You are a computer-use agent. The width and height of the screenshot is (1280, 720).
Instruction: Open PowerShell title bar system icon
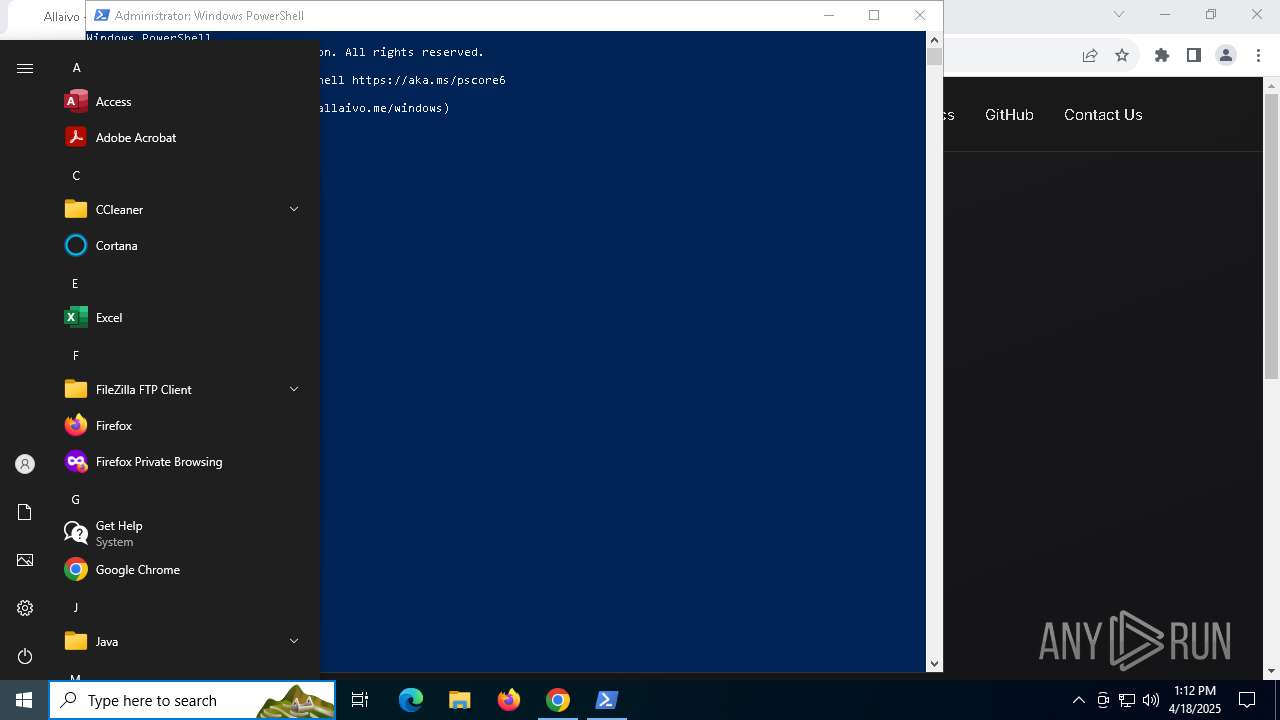click(102, 15)
